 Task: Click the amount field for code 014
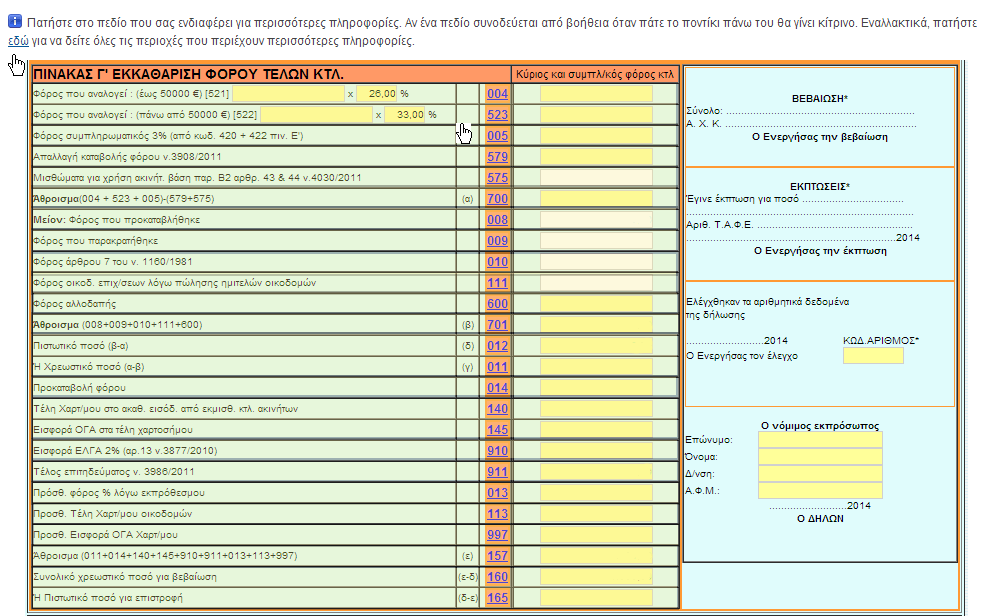(596, 388)
